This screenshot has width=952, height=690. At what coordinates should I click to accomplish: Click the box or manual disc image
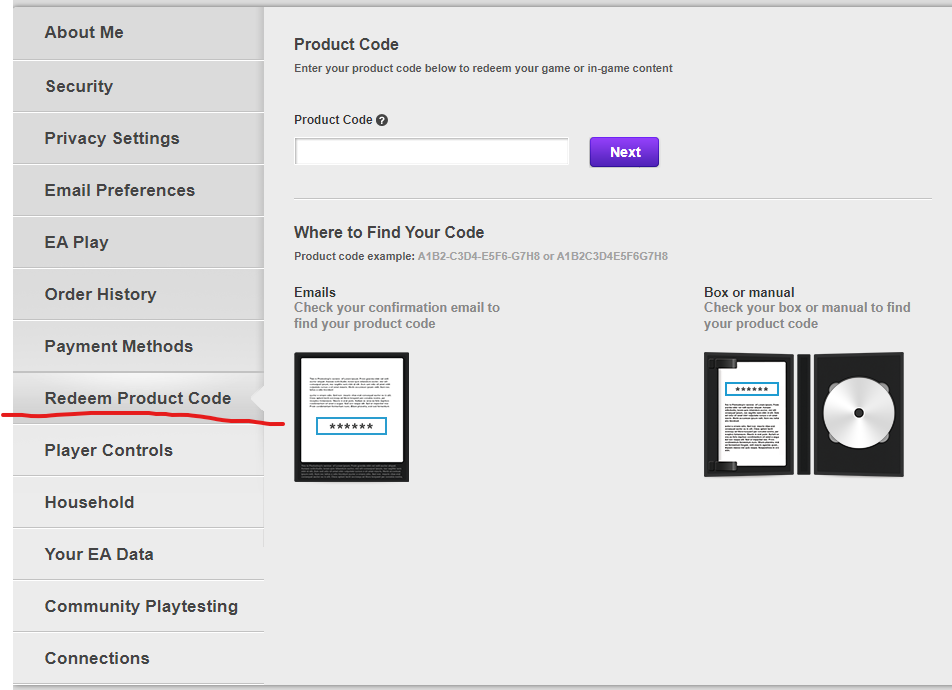(x=804, y=414)
